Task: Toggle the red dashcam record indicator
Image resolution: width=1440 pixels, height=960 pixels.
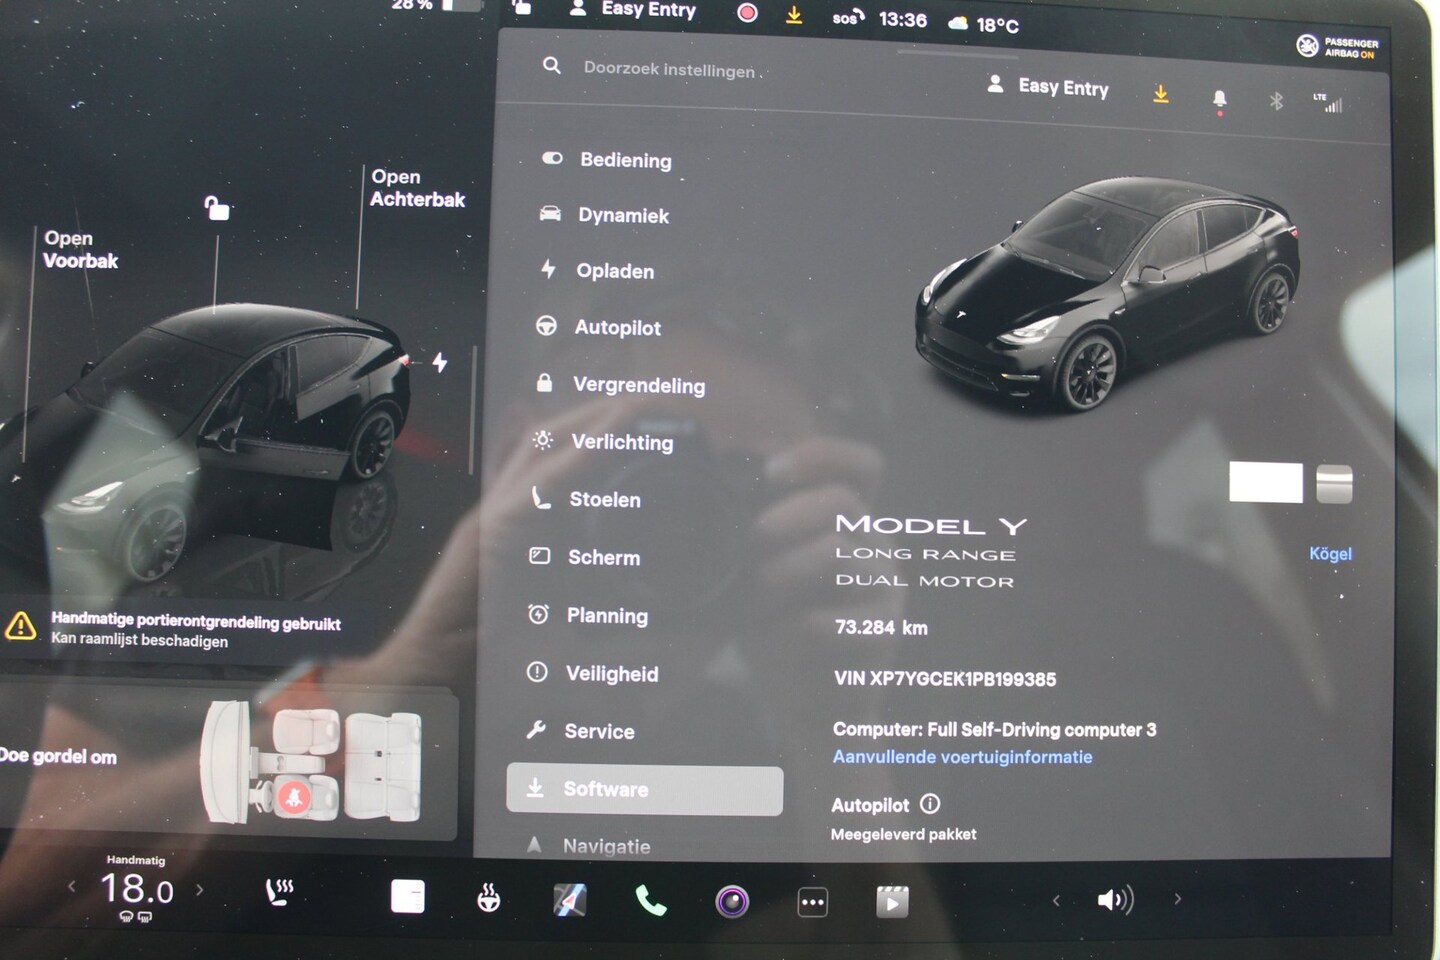Action: coord(747,13)
